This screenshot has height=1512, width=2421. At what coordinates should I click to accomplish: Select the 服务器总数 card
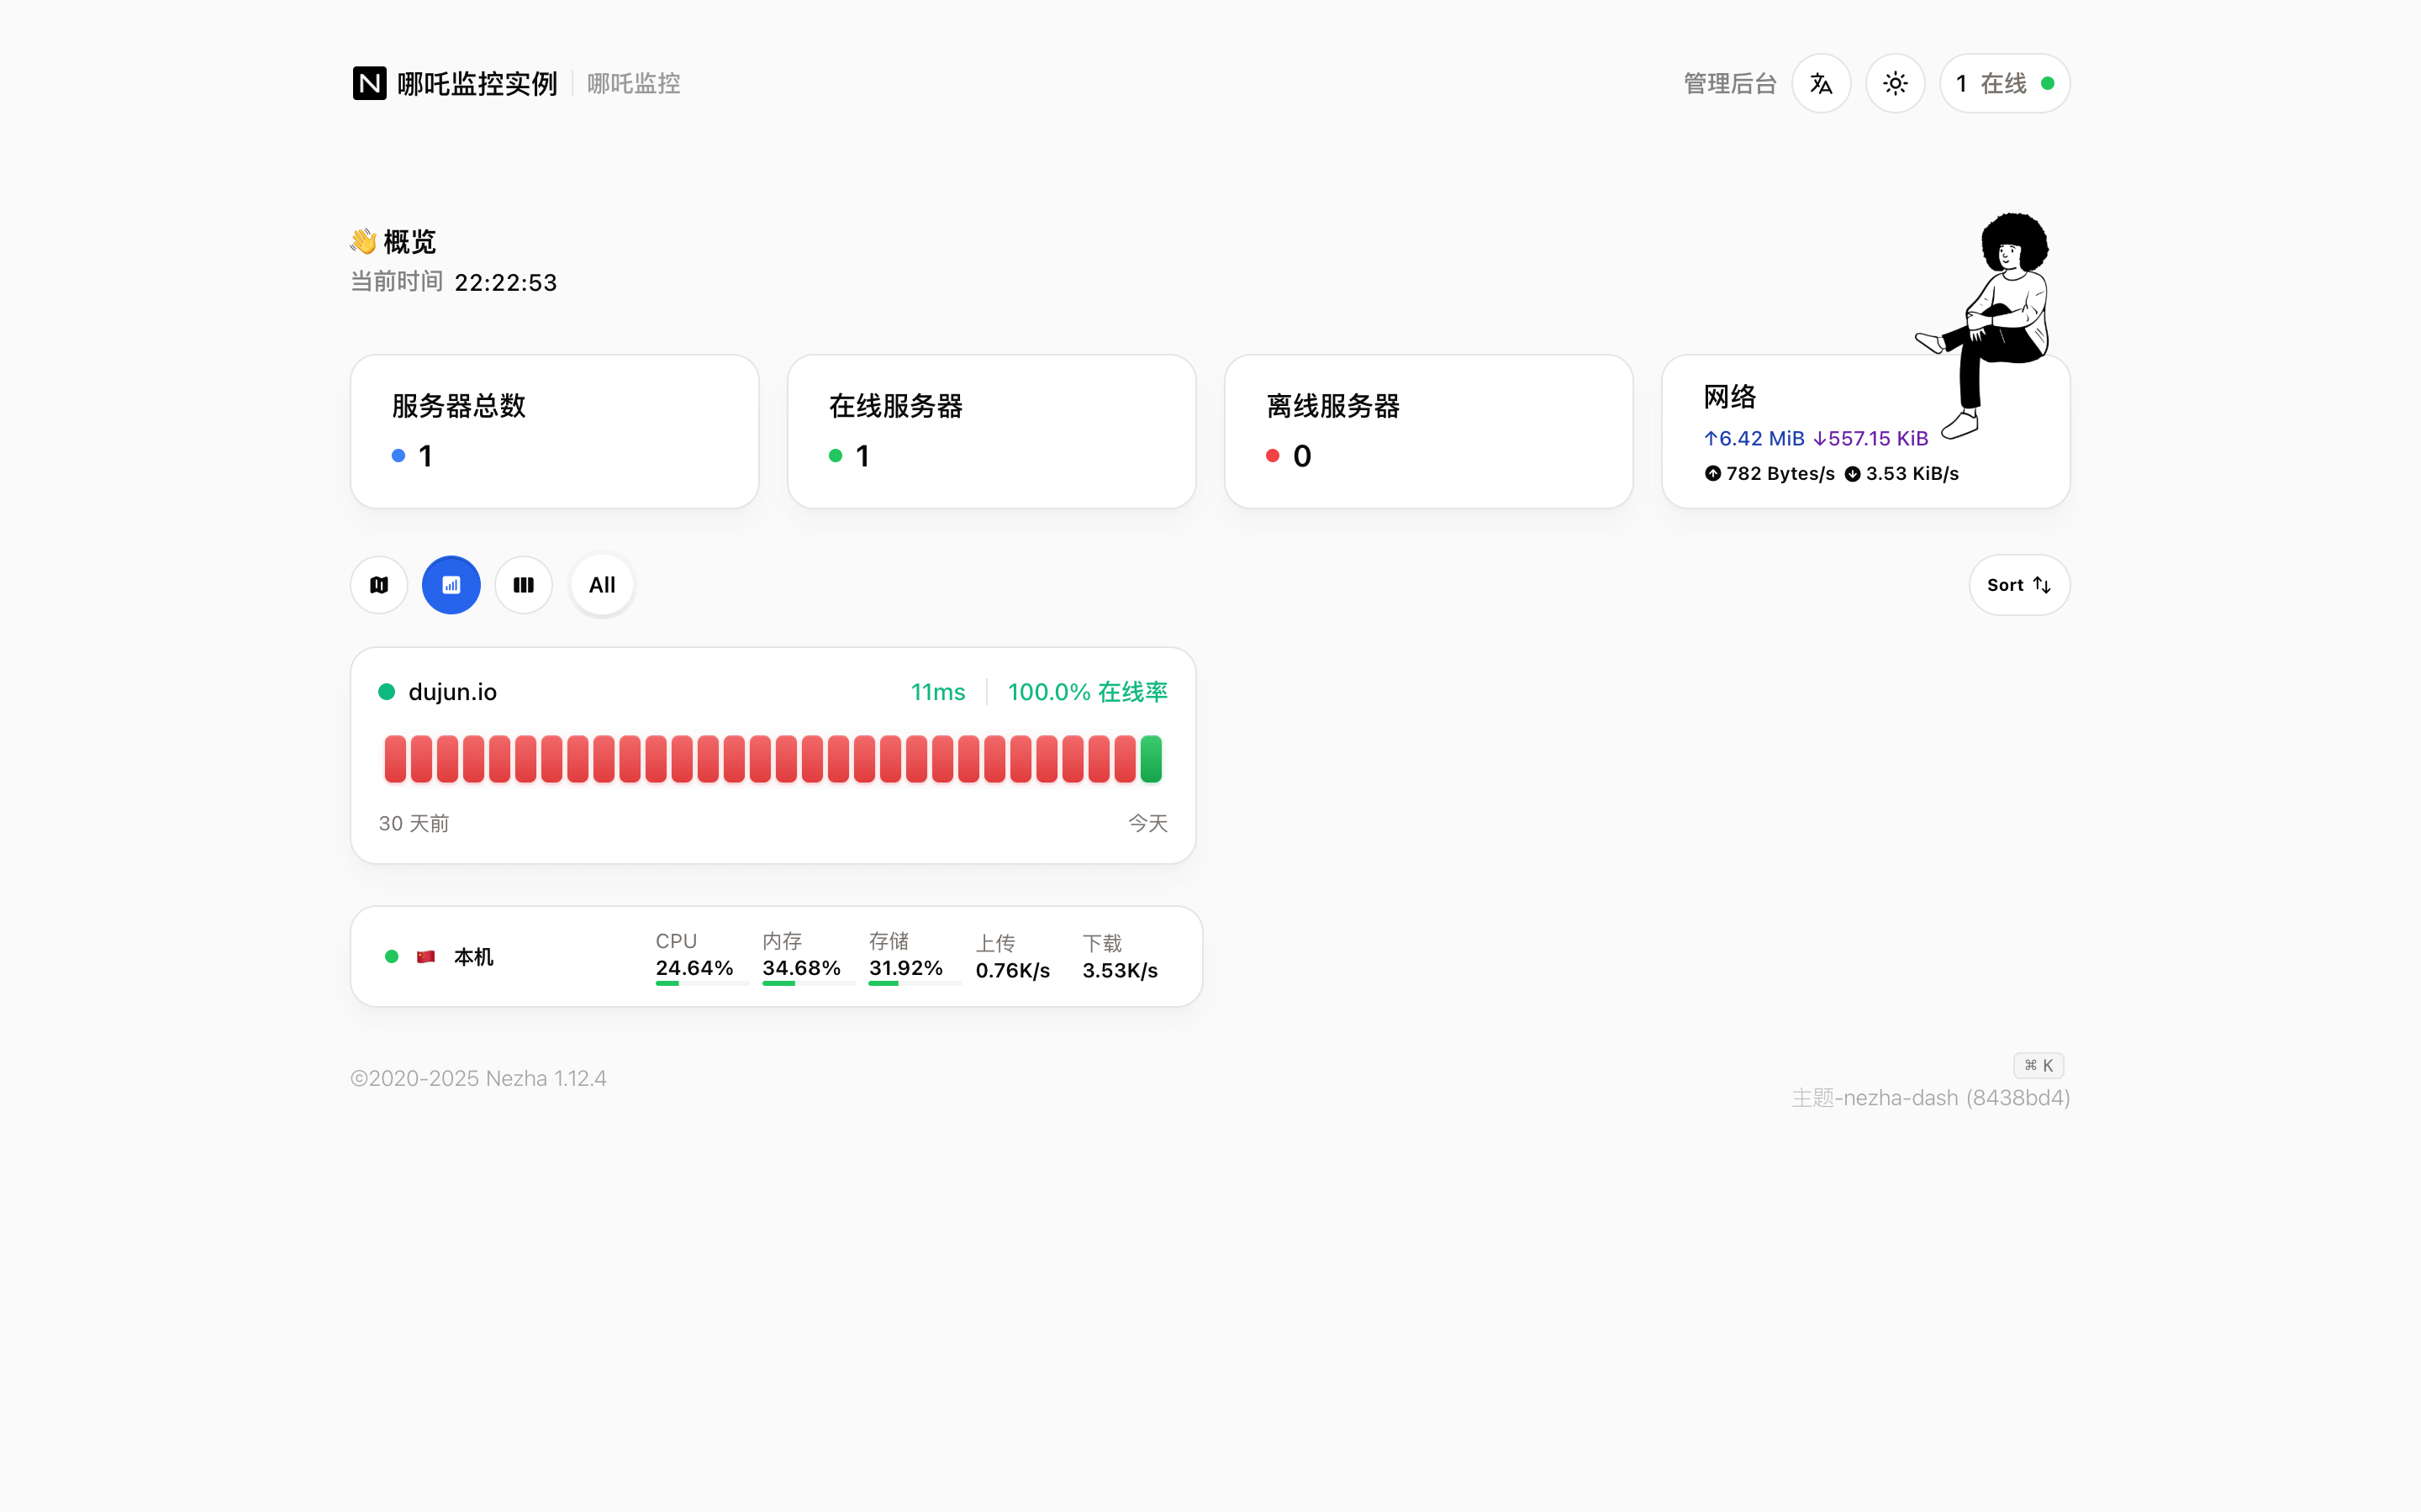[x=554, y=431]
